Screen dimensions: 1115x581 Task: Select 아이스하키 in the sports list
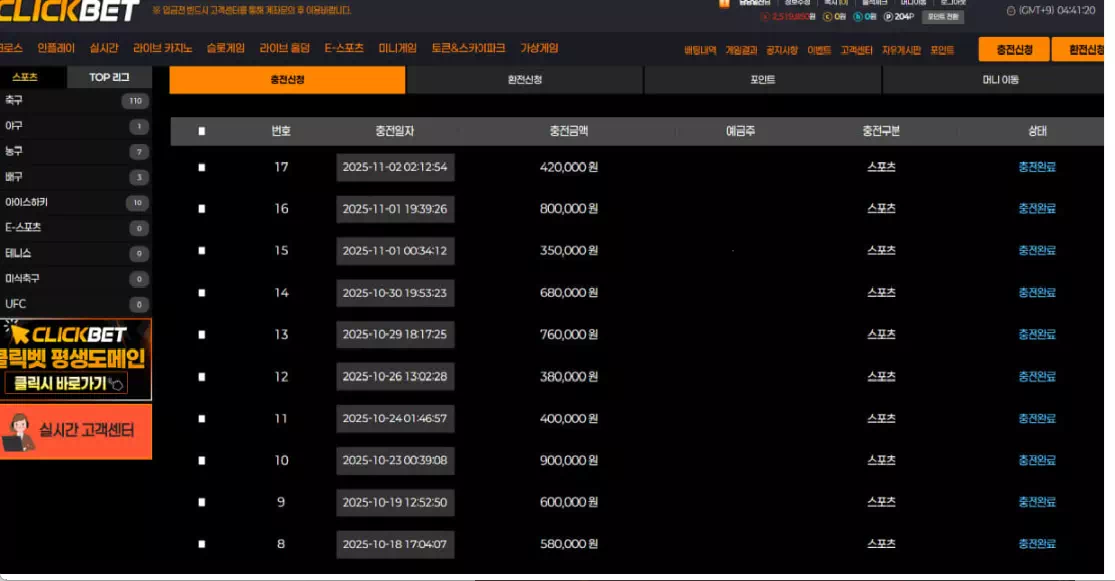(x=27, y=203)
